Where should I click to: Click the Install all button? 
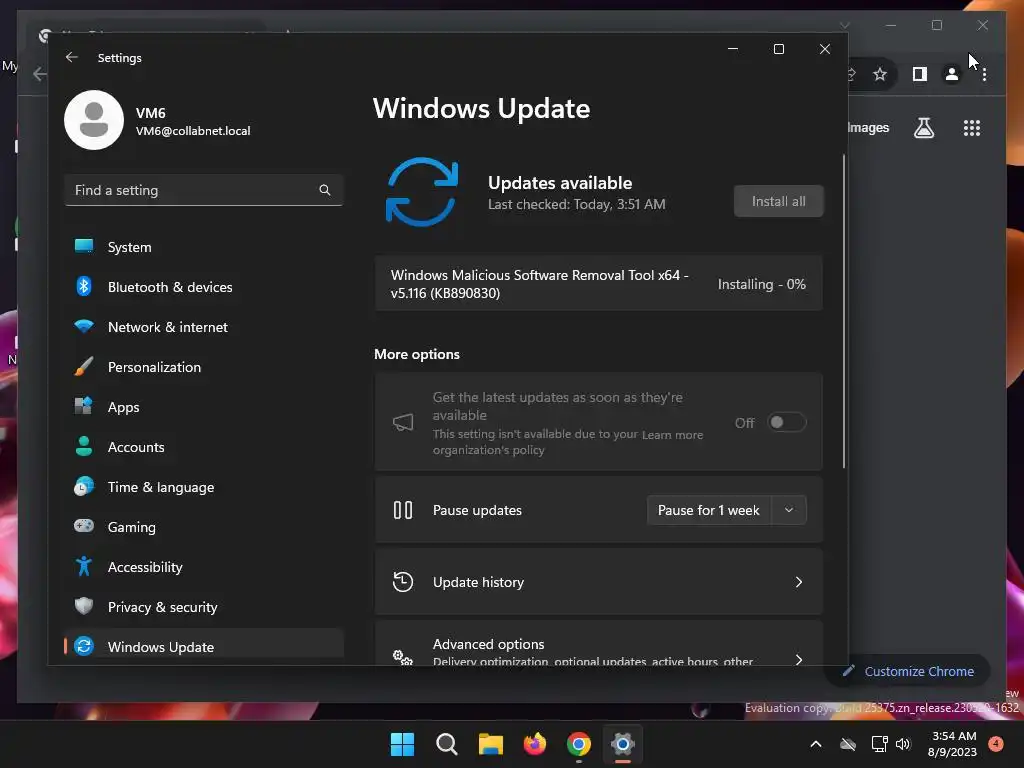(778, 201)
